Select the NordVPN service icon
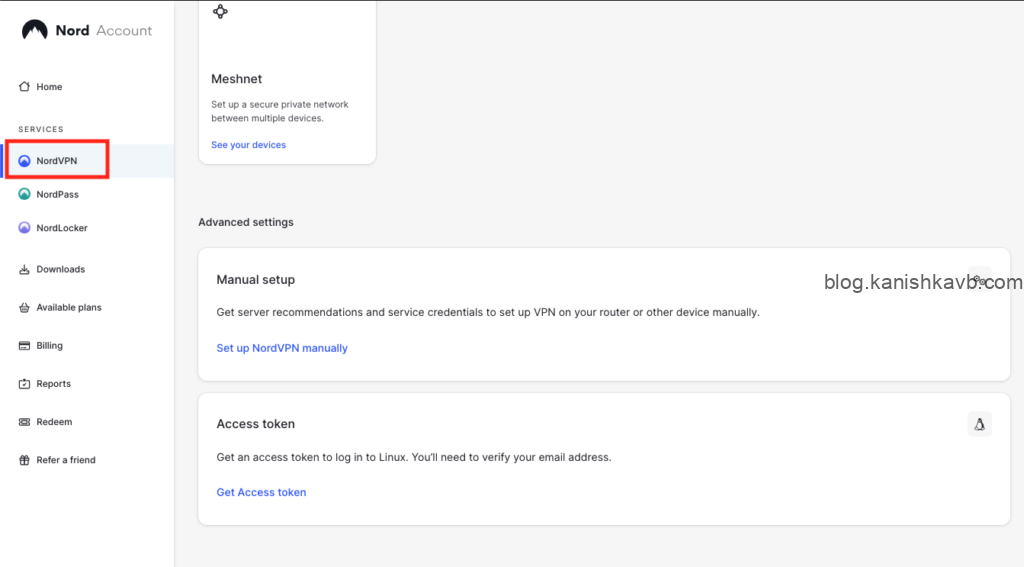 tap(25, 161)
